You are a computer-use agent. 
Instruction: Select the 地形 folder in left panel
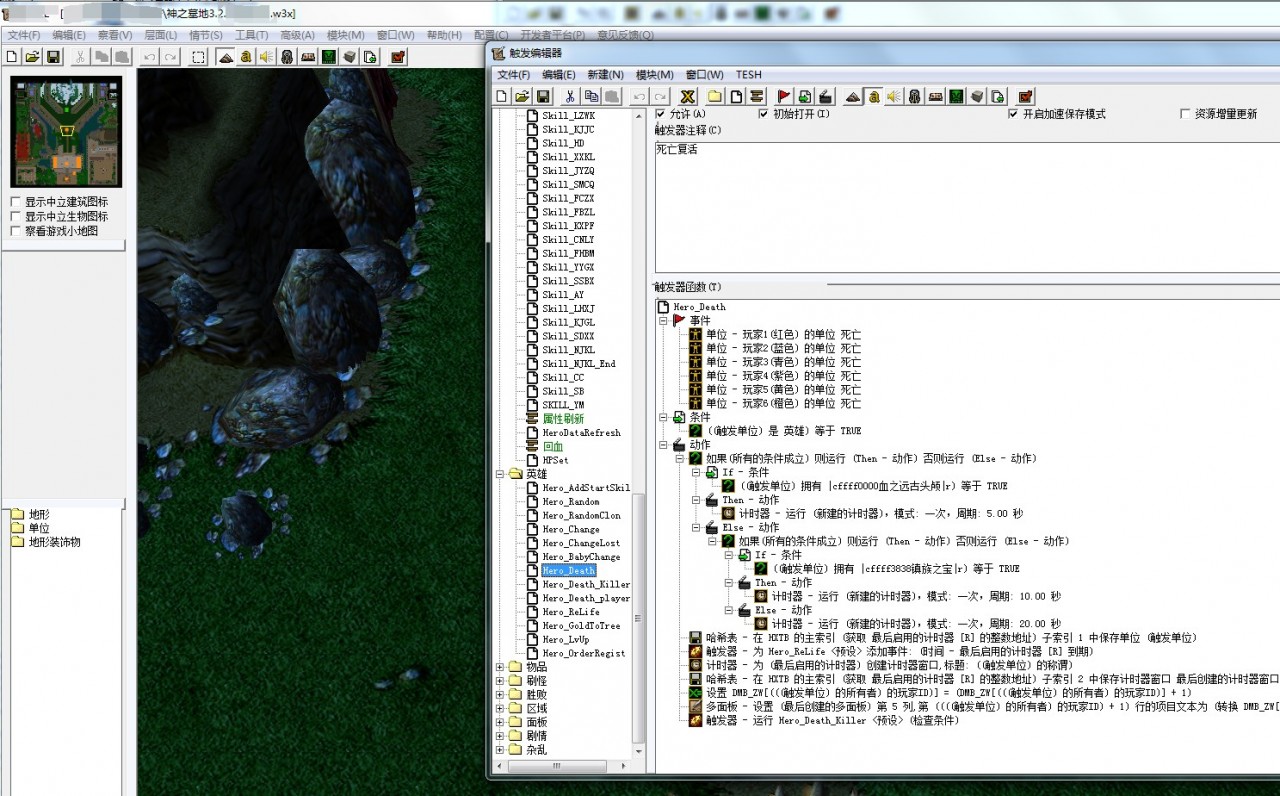39,515
